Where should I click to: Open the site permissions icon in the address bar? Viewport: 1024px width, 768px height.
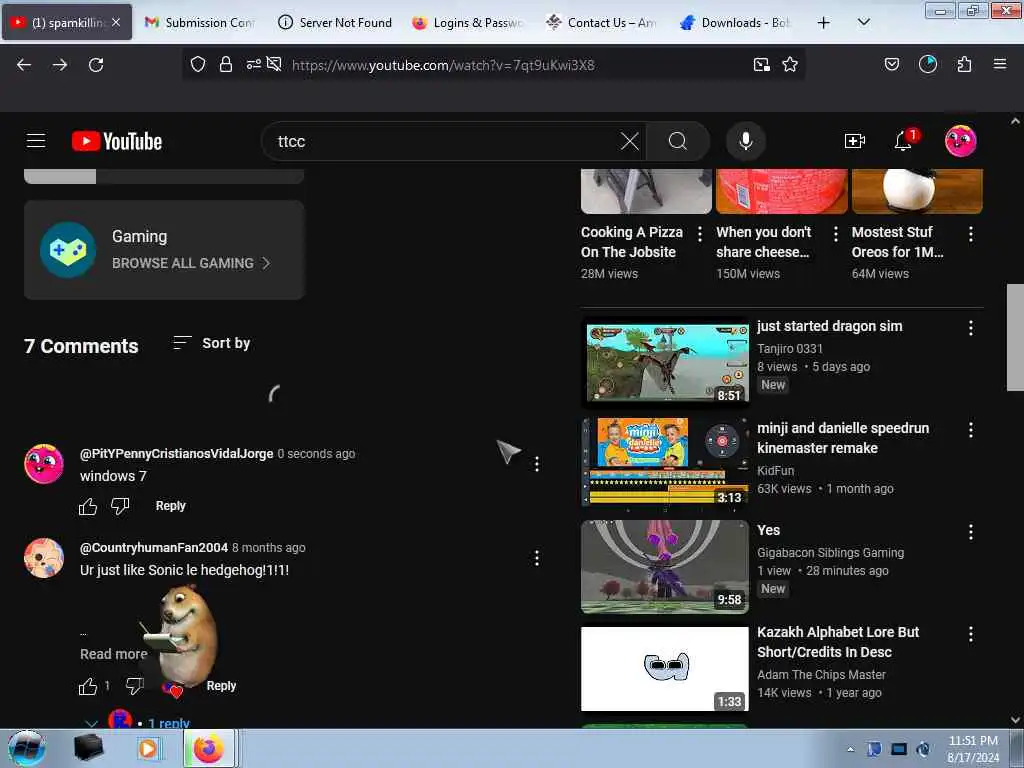point(253,64)
